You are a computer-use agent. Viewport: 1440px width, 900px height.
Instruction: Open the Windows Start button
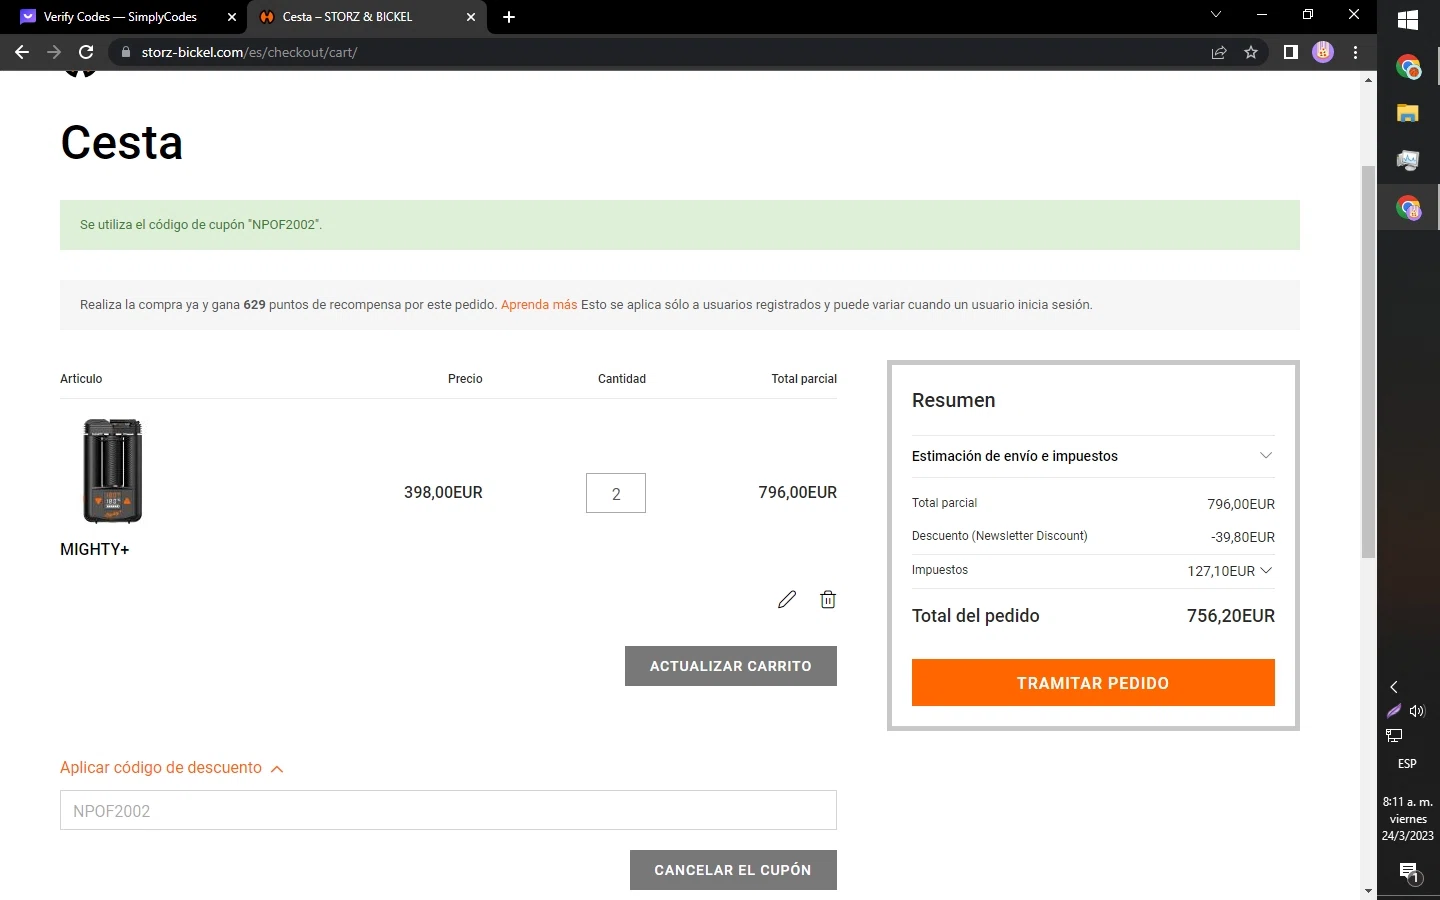1408,20
